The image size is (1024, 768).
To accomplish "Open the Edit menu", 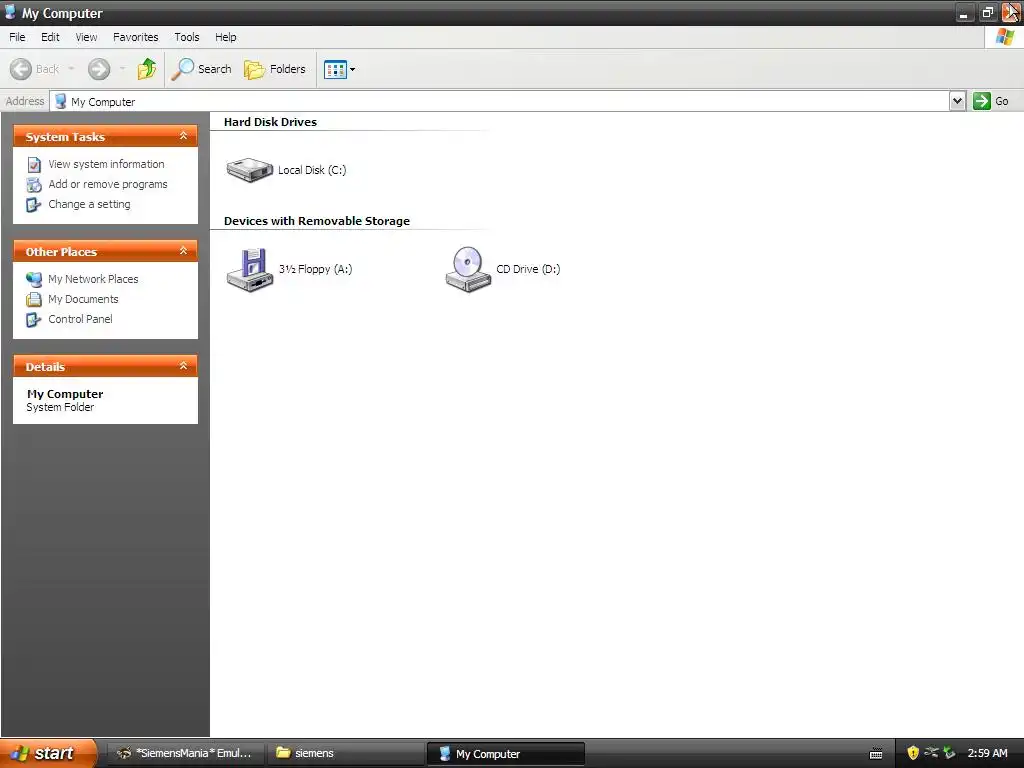I will coord(50,37).
